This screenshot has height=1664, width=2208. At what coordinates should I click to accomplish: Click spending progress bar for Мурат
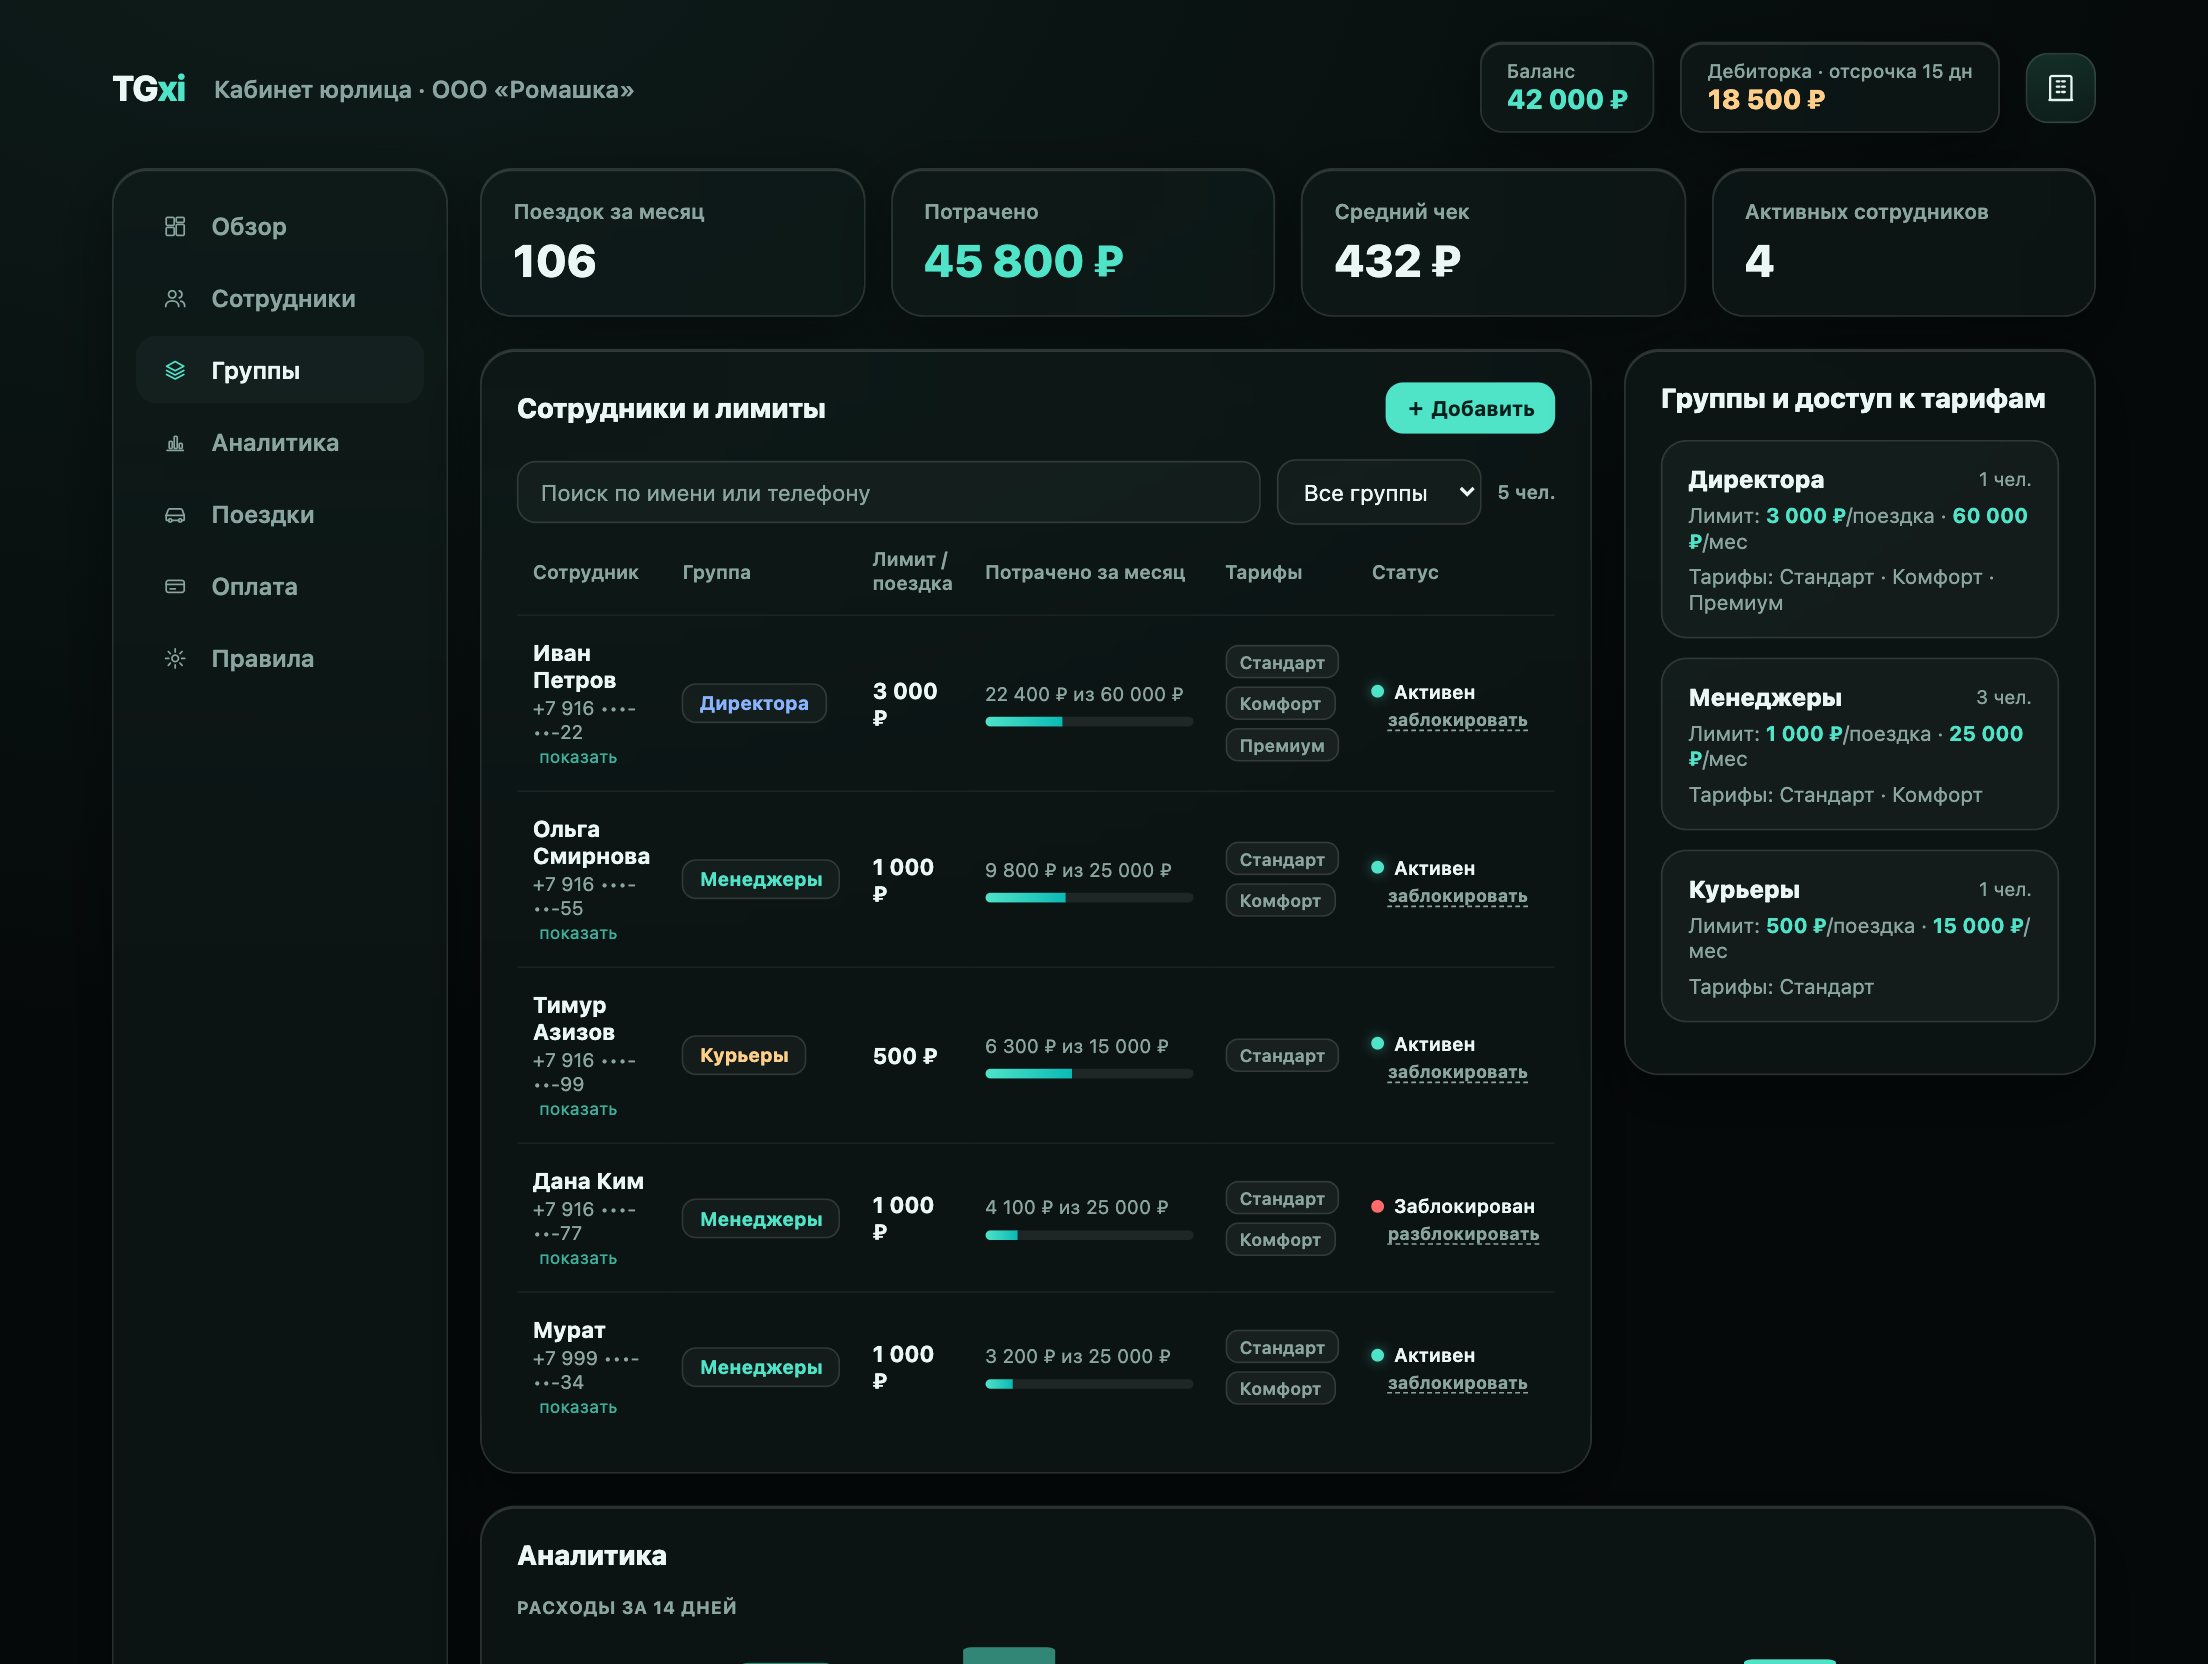[1089, 1384]
